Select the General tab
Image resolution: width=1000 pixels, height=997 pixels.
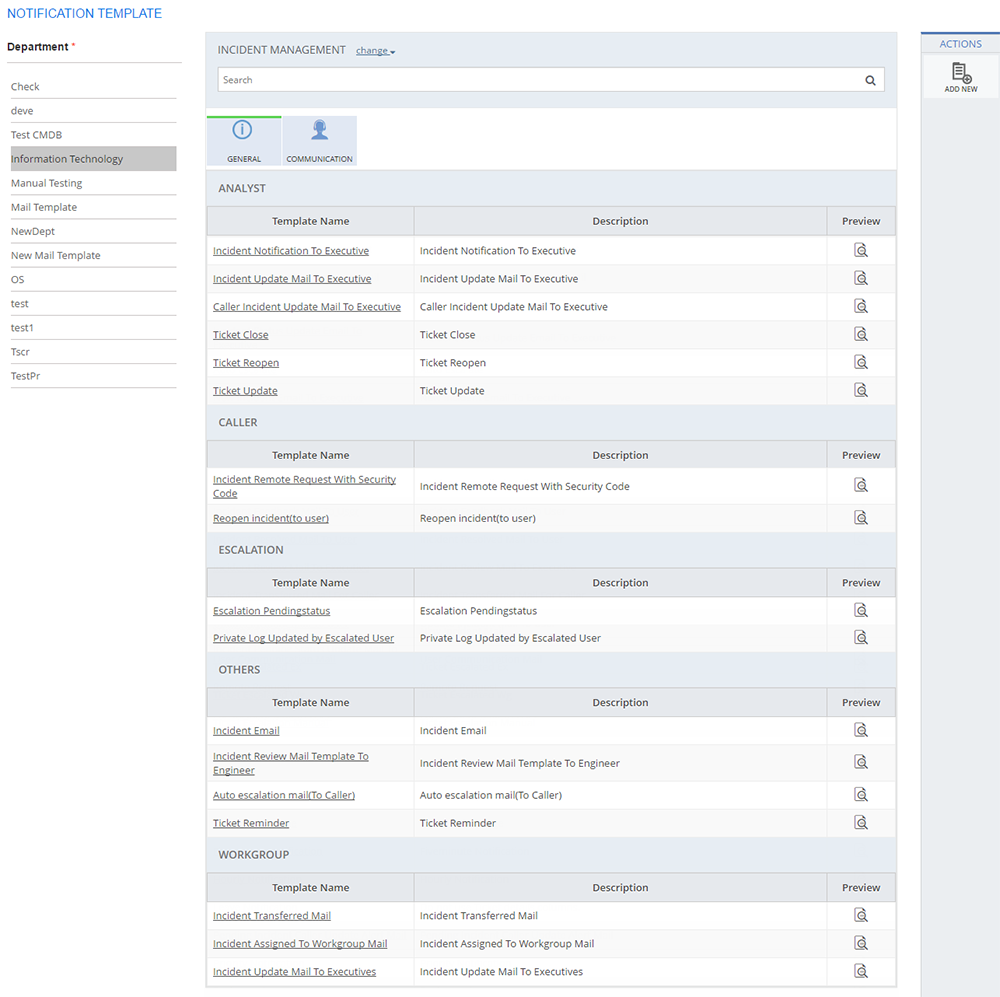[x=243, y=141]
